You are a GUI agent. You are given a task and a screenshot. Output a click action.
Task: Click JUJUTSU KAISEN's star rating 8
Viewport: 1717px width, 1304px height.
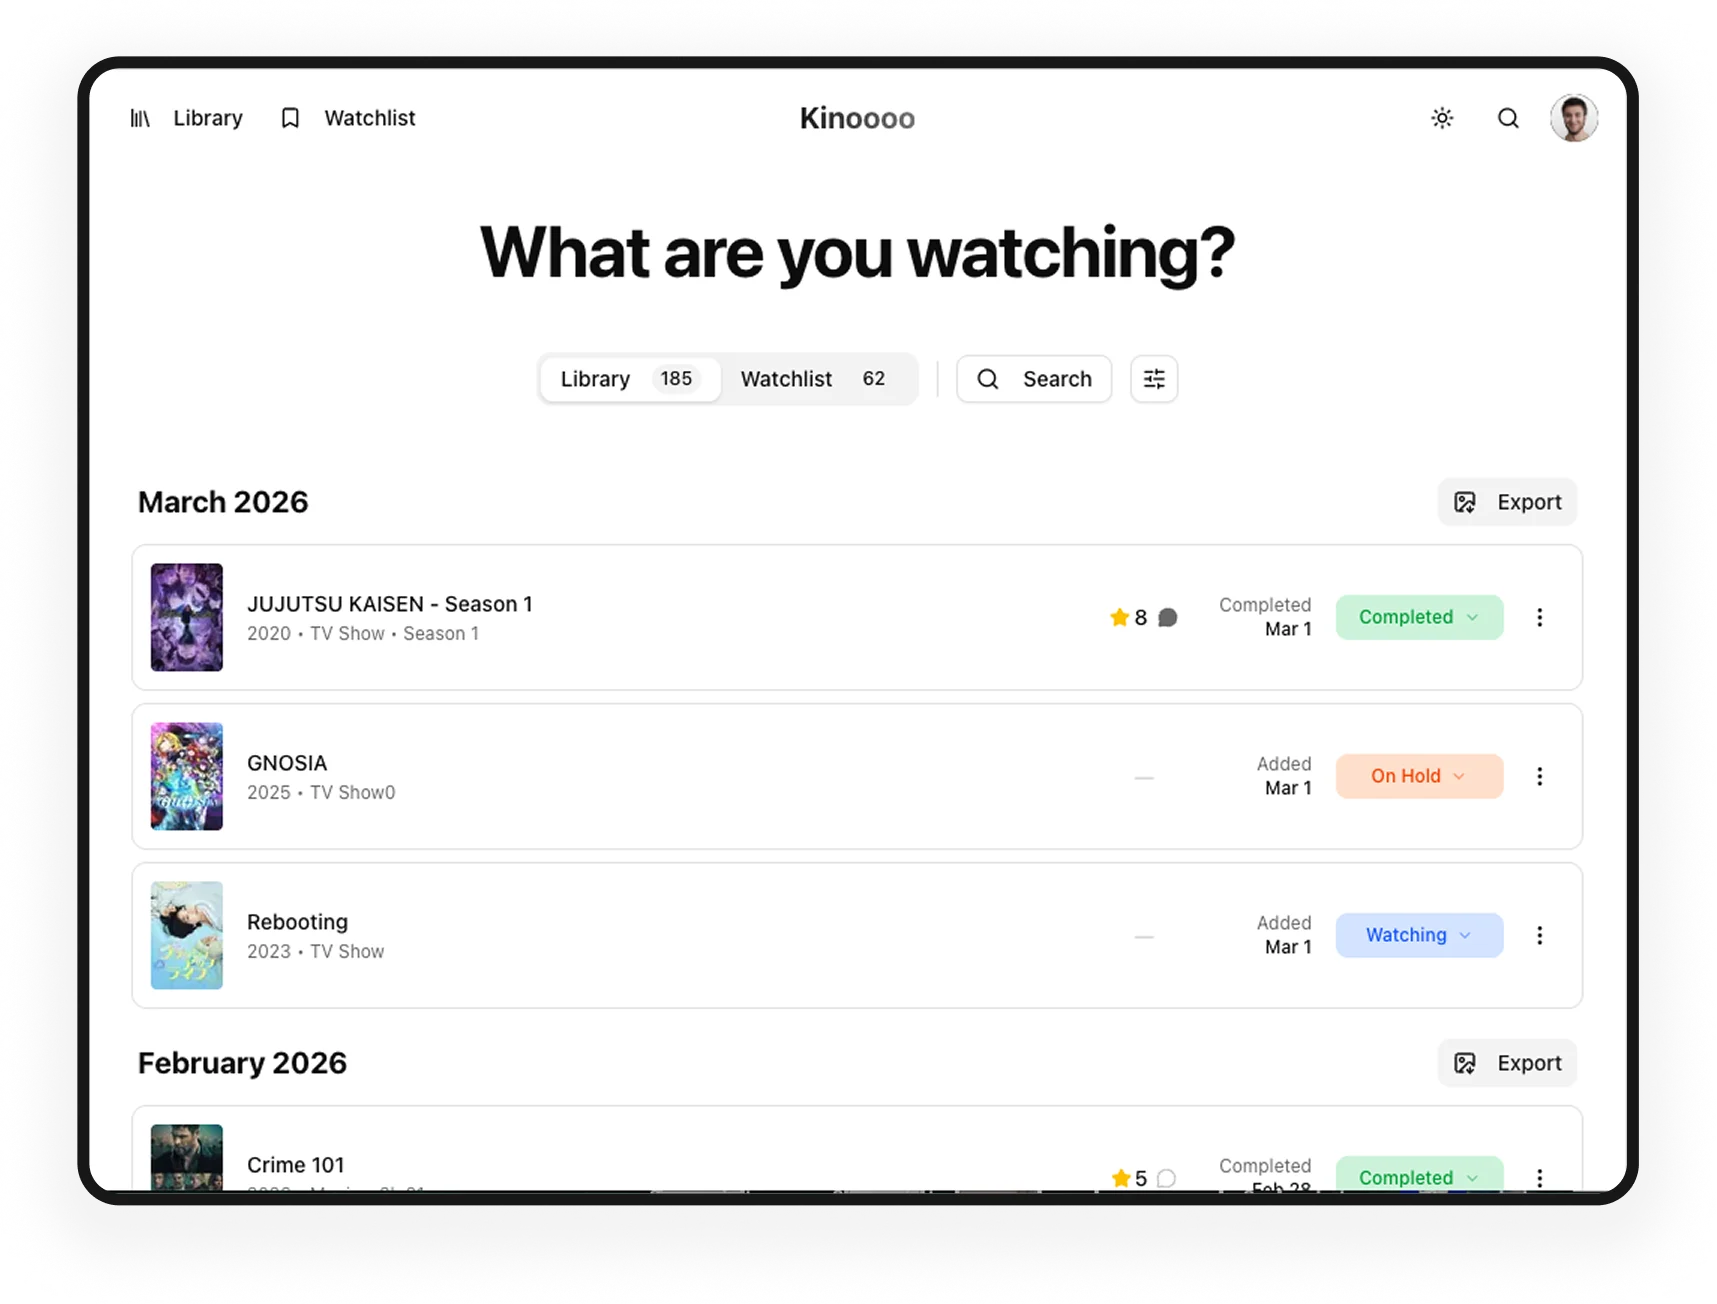(1129, 618)
